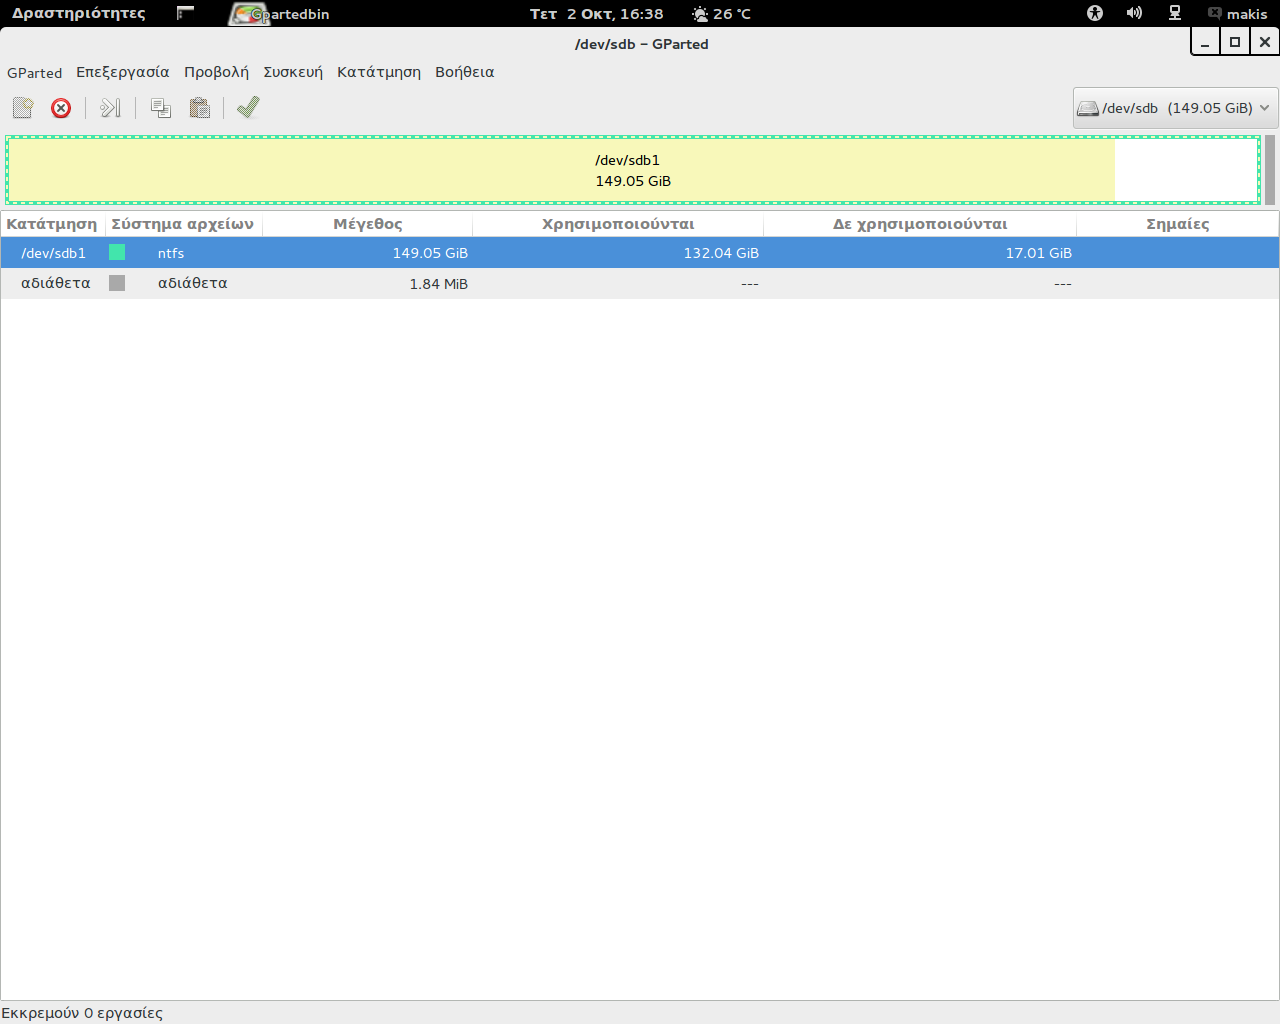Open the Συσκευή menu
The width and height of the screenshot is (1280, 1024).
point(293,72)
